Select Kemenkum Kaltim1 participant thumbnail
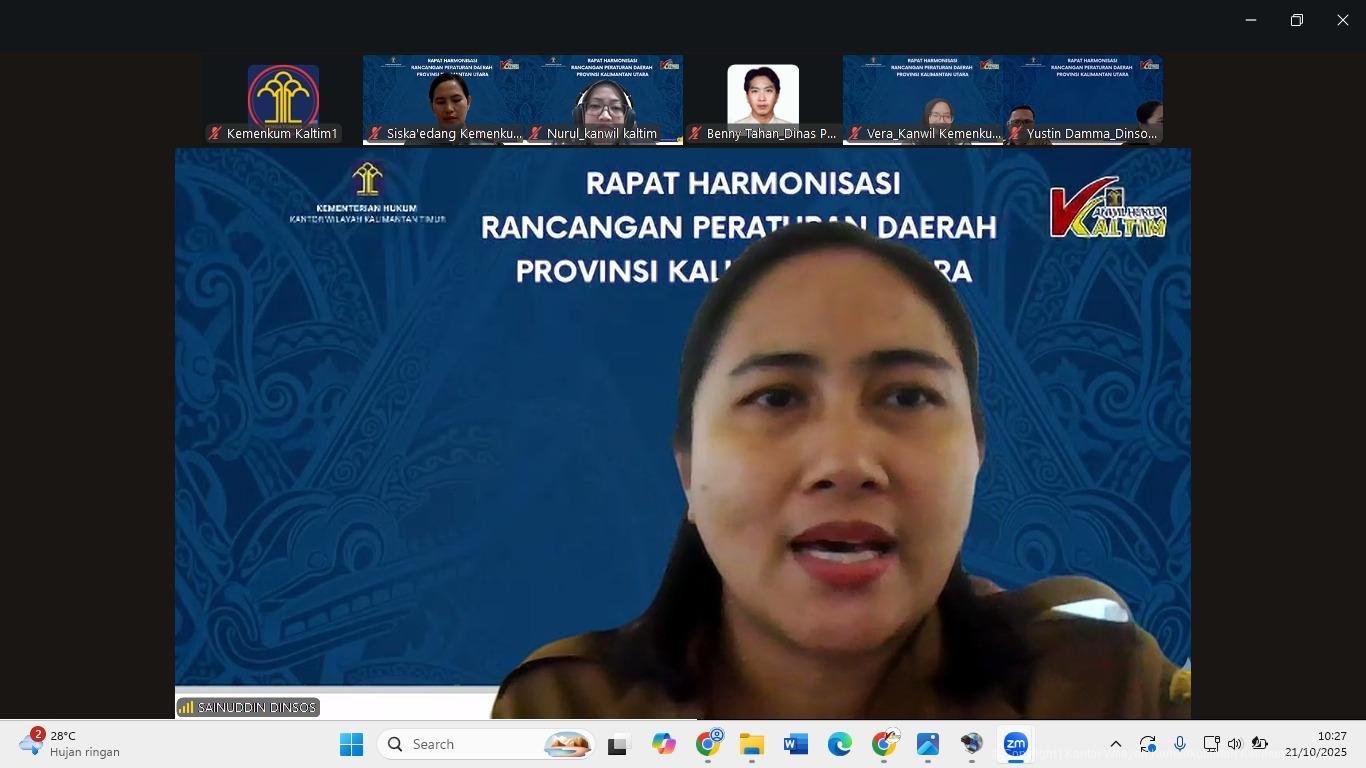Viewport: 1366px width, 768px height. [x=283, y=100]
